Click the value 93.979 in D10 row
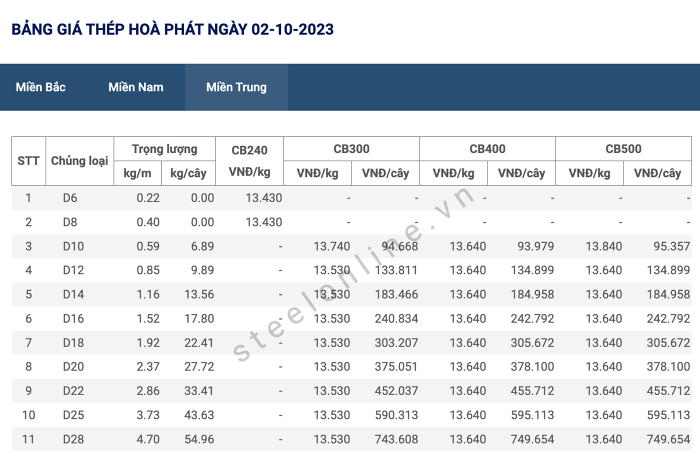Screen dimensions: 700x461 pos(536,246)
